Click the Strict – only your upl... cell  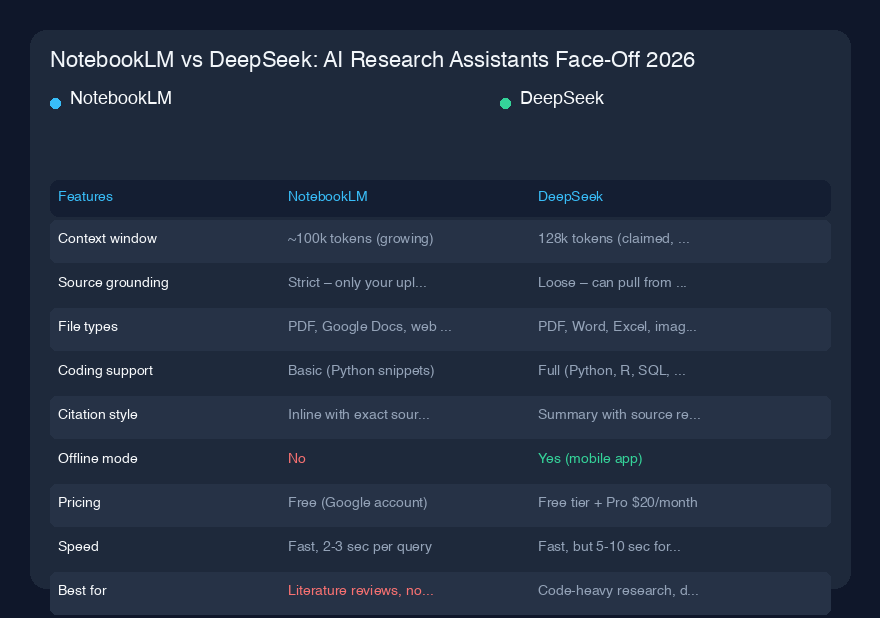[x=357, y=282]
